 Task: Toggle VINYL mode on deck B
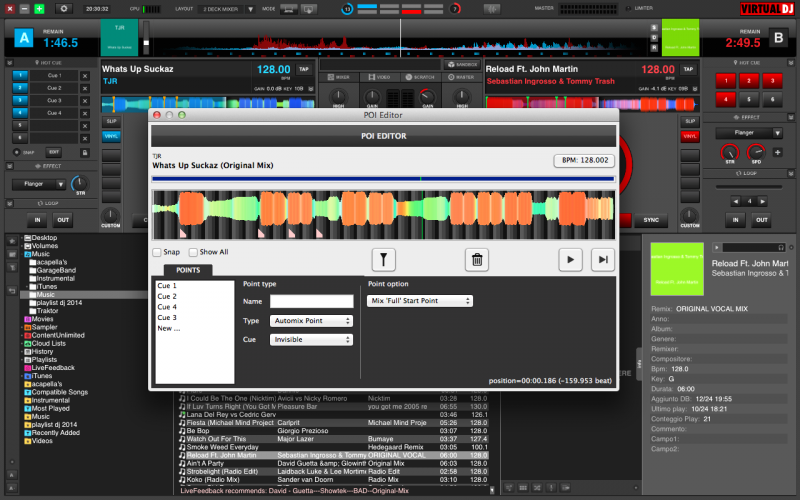tap(690, 136)
